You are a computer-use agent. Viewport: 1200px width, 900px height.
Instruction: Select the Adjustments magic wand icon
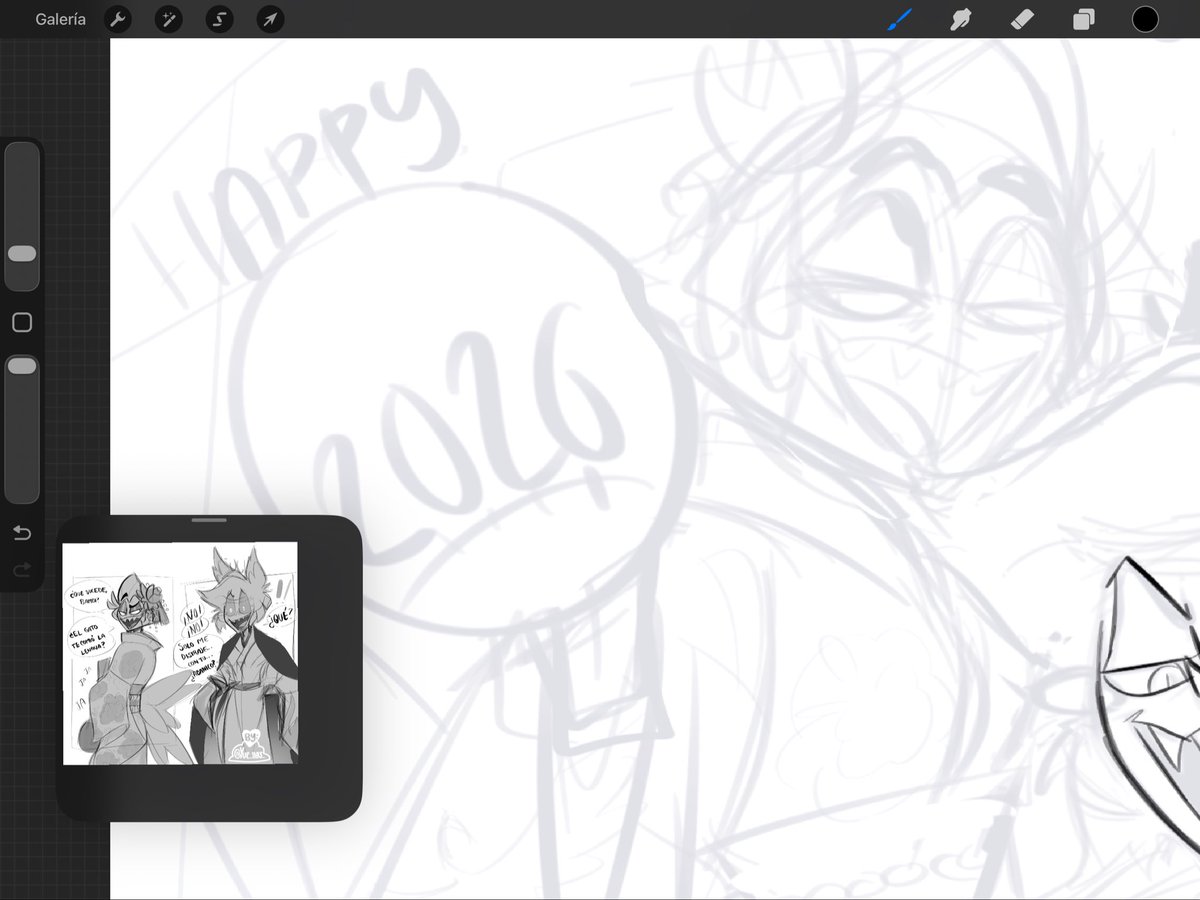coord(169,19)
